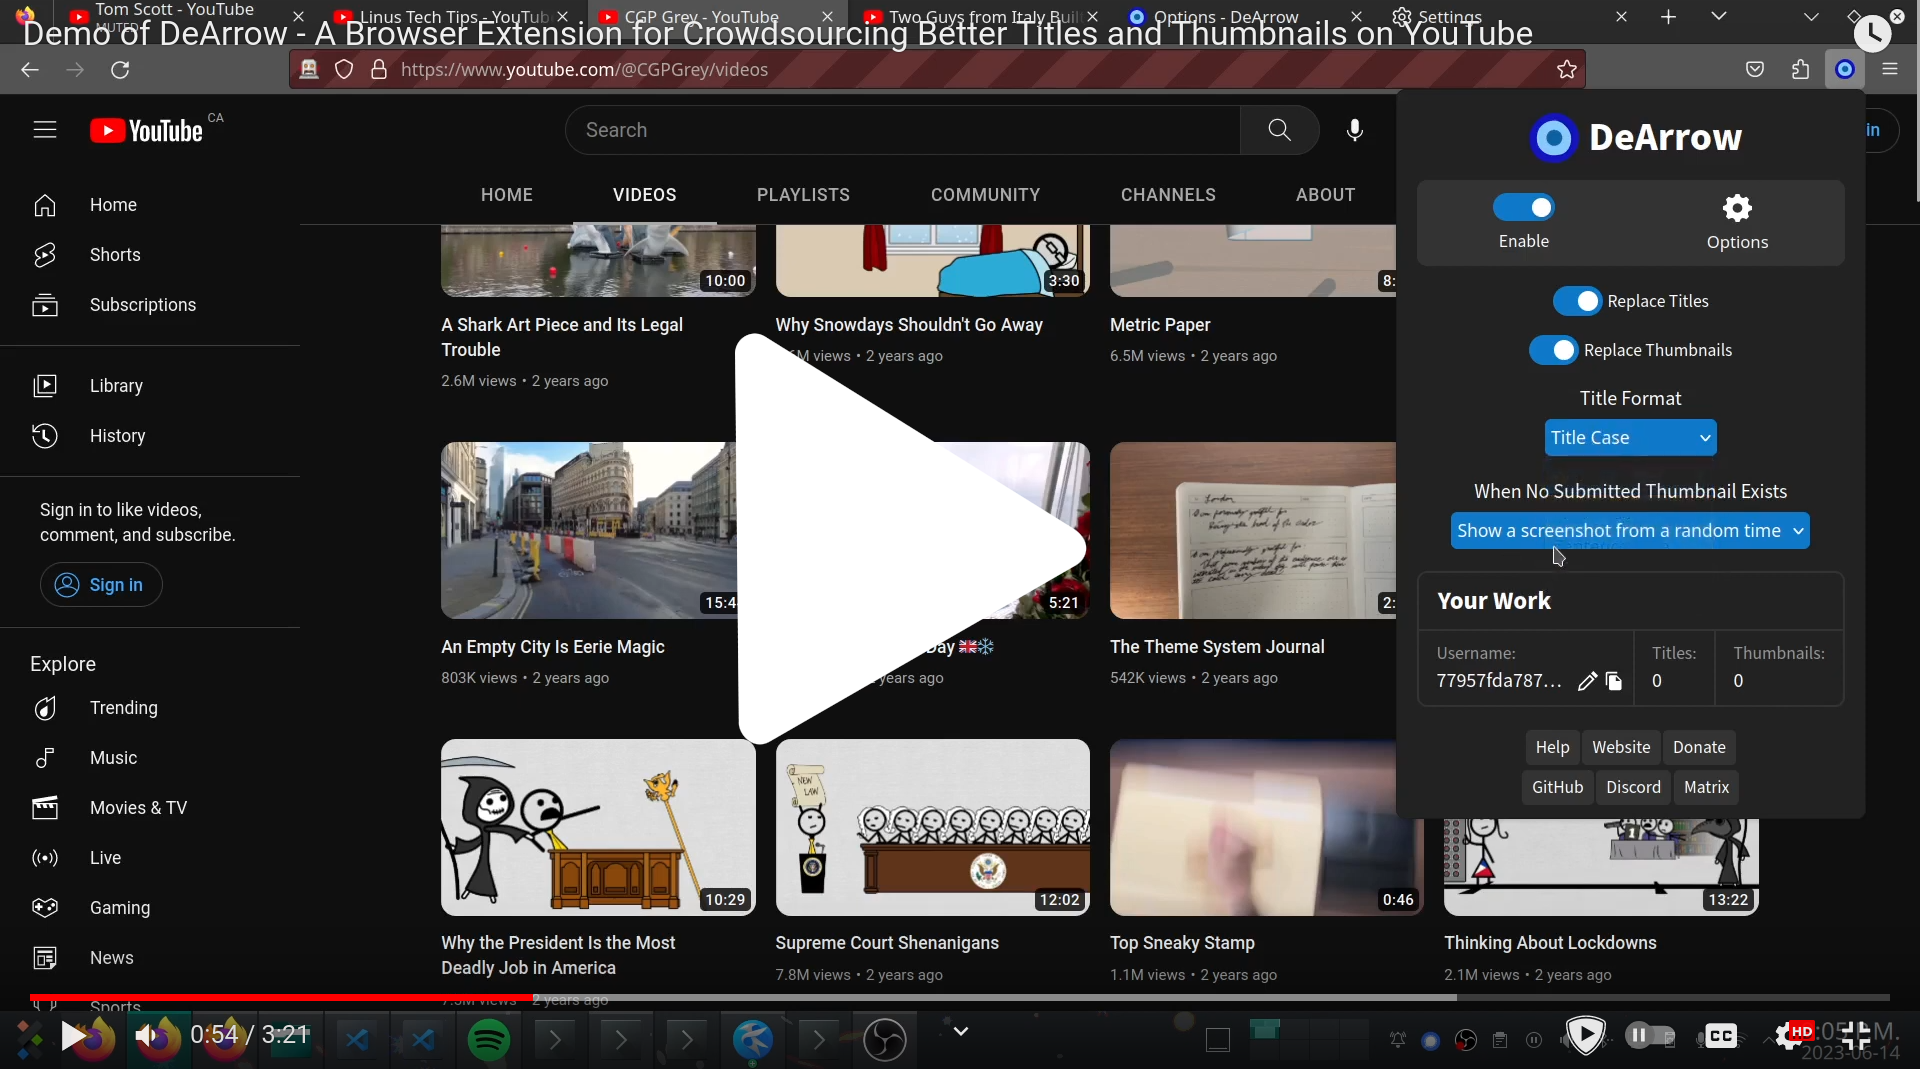
Task: Click the large play button overlay
Action: [910, 540]
